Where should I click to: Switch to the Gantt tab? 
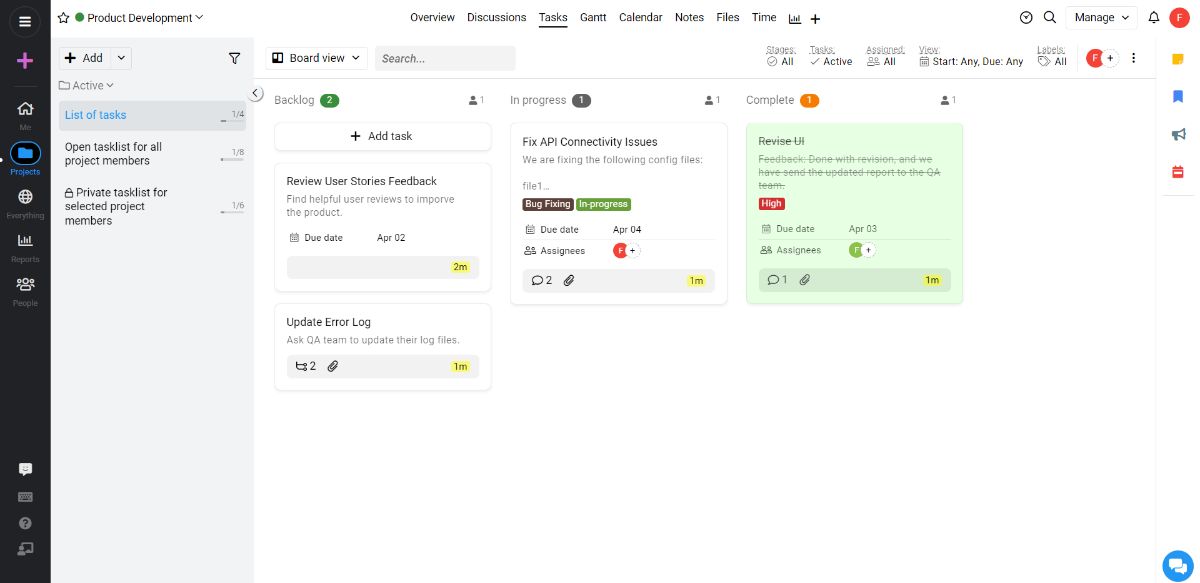593,17
